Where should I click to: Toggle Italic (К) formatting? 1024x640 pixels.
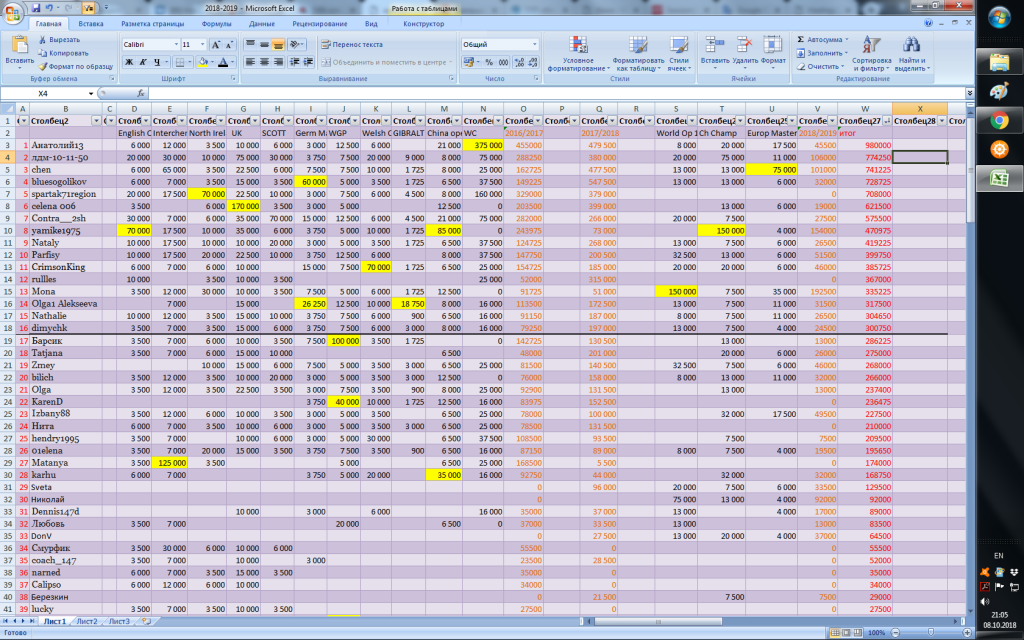[x=144, y=62]
